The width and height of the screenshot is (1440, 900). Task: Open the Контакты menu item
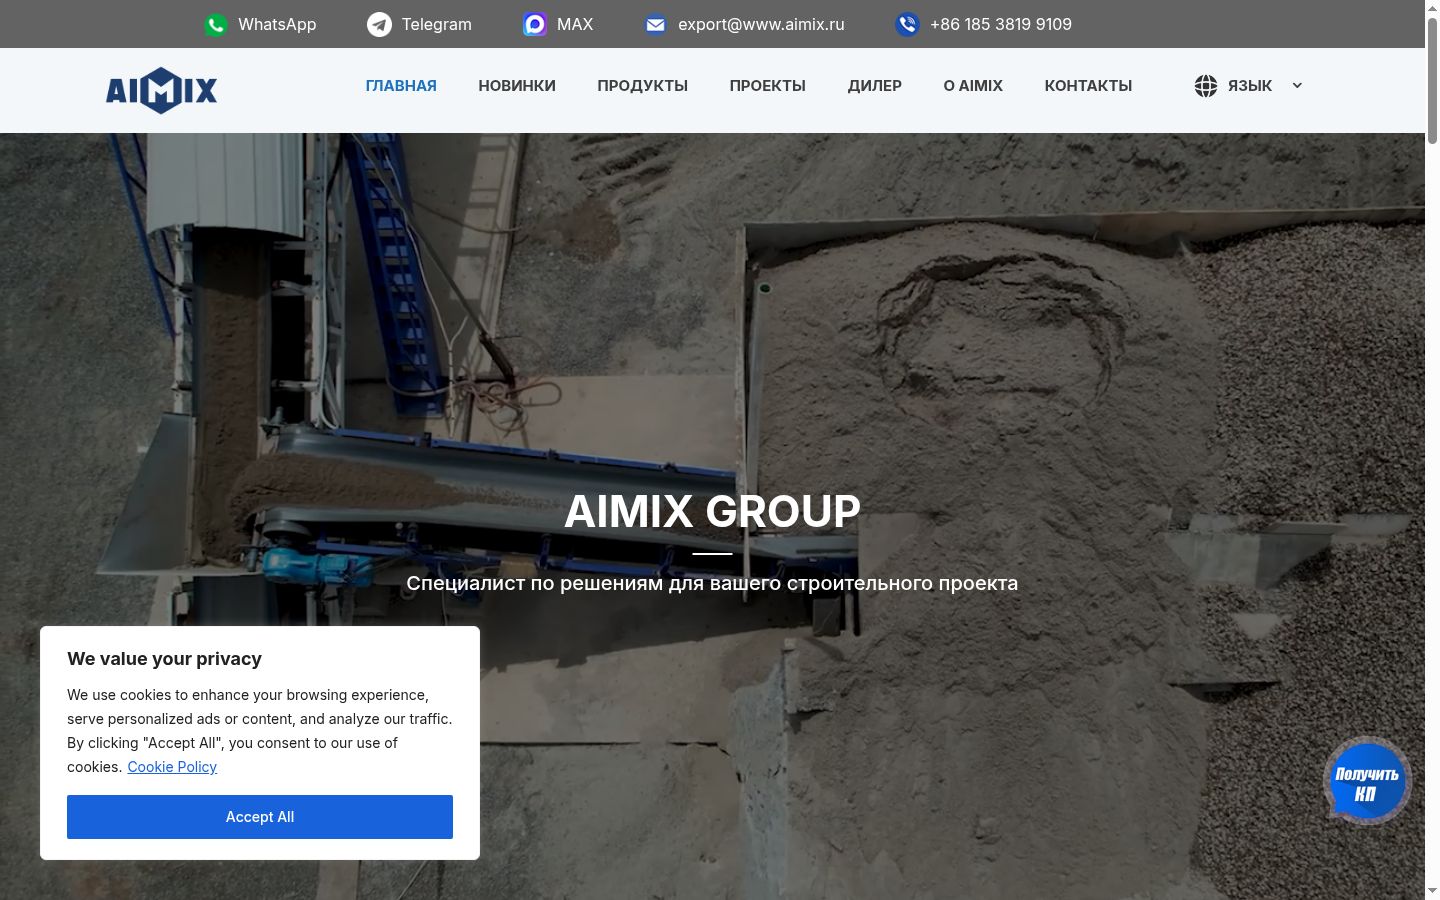pos(1088,86)
